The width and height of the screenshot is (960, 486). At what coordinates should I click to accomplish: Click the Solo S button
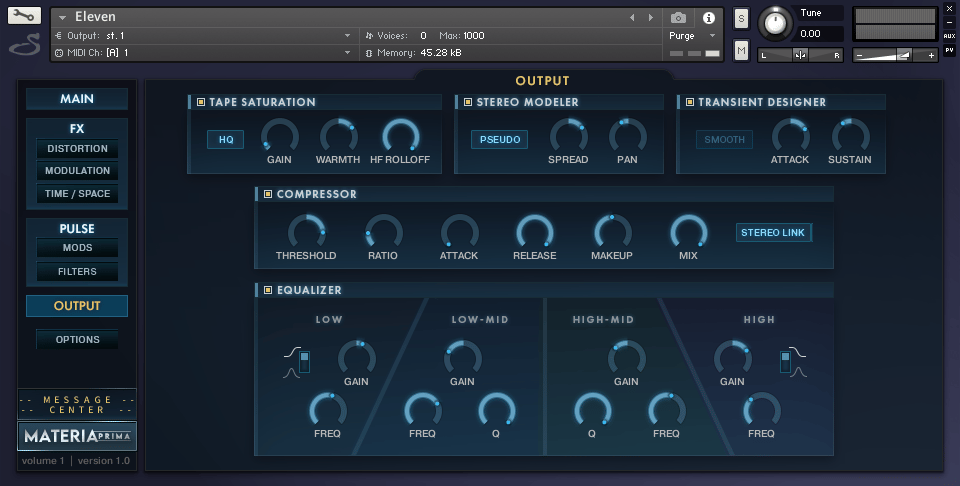click(x=741, y=18)
